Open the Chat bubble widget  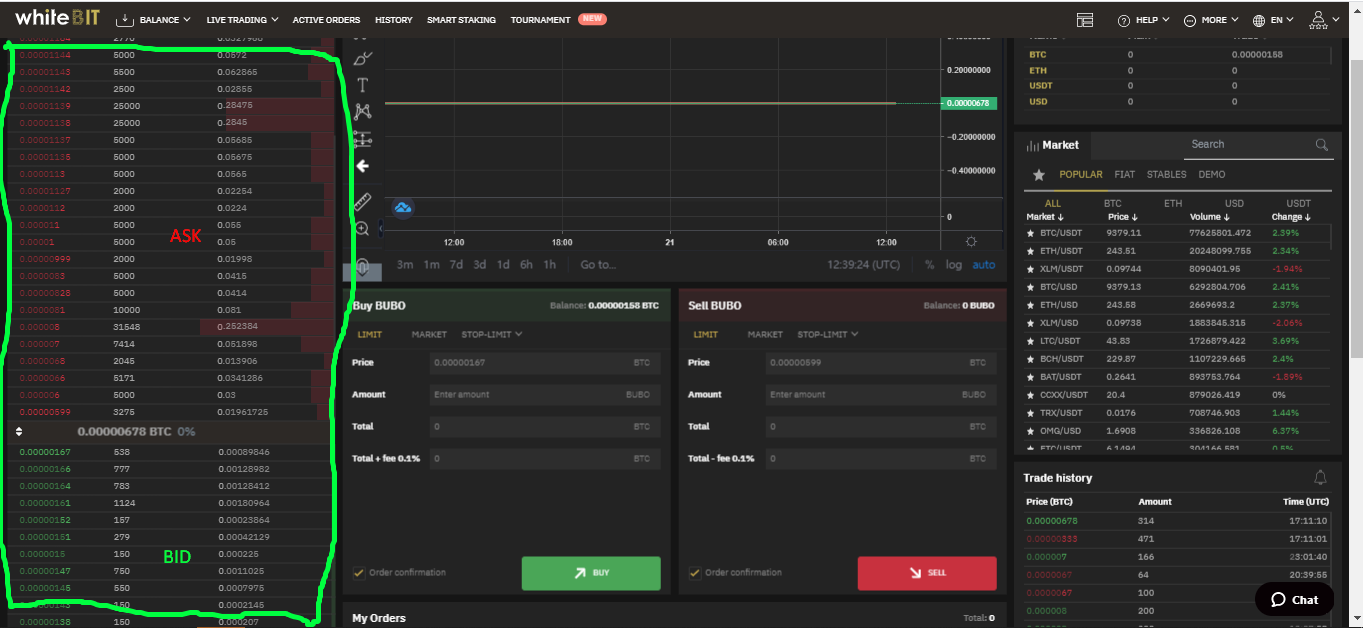coord(1294,600)
